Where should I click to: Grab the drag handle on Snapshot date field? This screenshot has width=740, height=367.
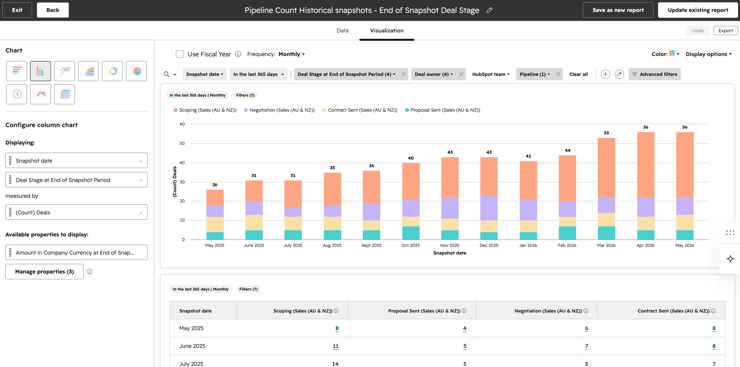click(10, 161)
